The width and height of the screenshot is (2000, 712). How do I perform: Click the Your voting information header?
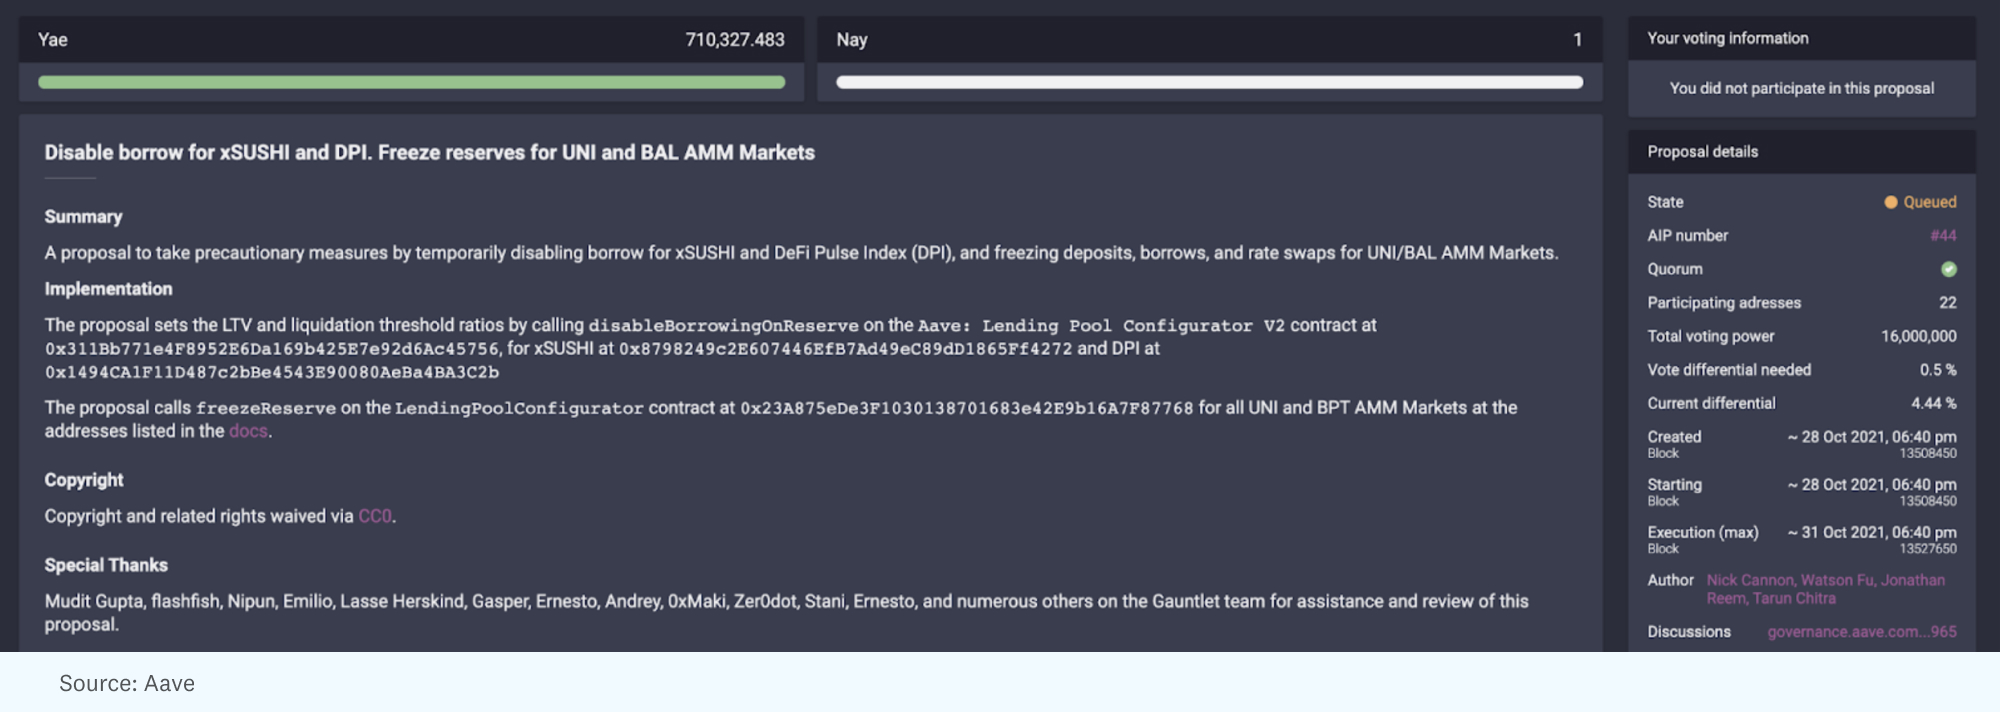1727,38
